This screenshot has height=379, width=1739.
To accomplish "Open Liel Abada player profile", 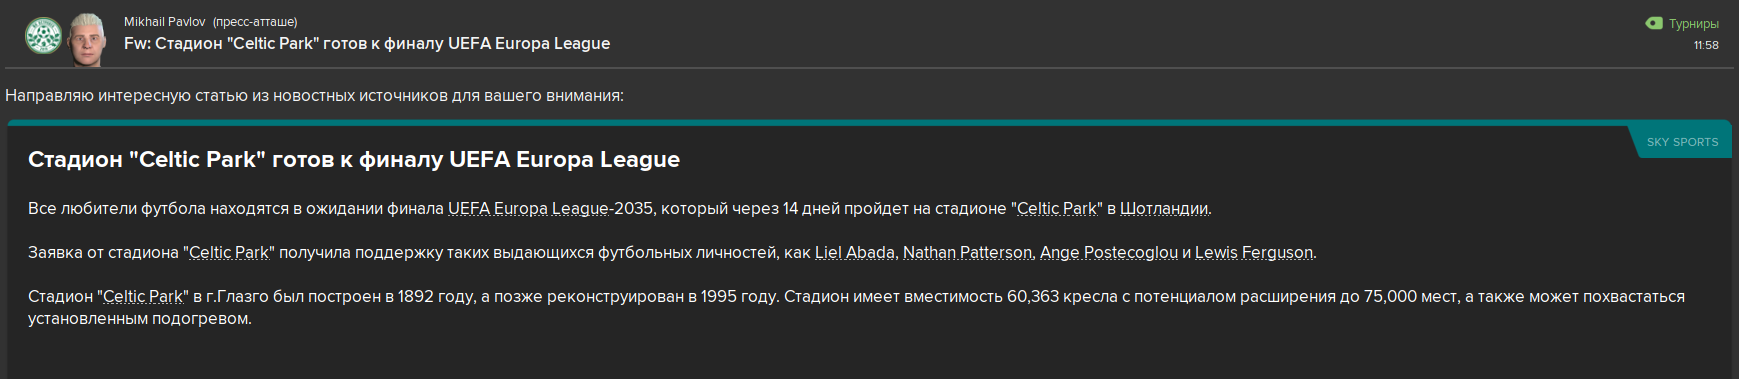I will [855, 253].
